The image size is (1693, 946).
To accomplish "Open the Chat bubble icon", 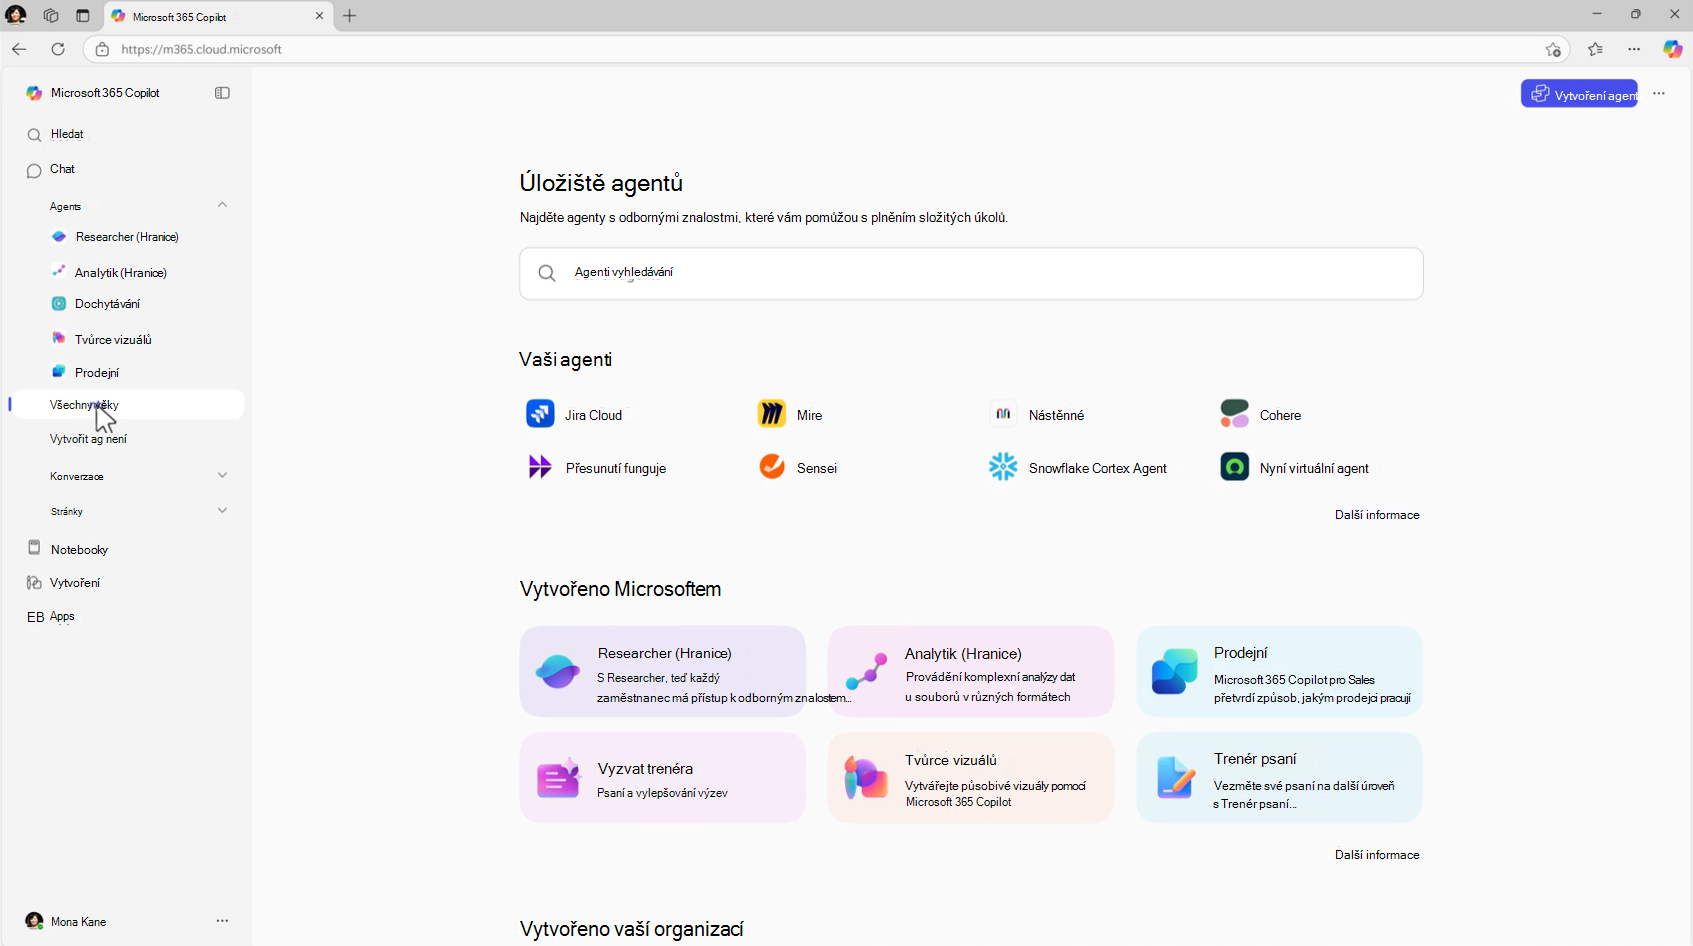I will pos(34,170).
